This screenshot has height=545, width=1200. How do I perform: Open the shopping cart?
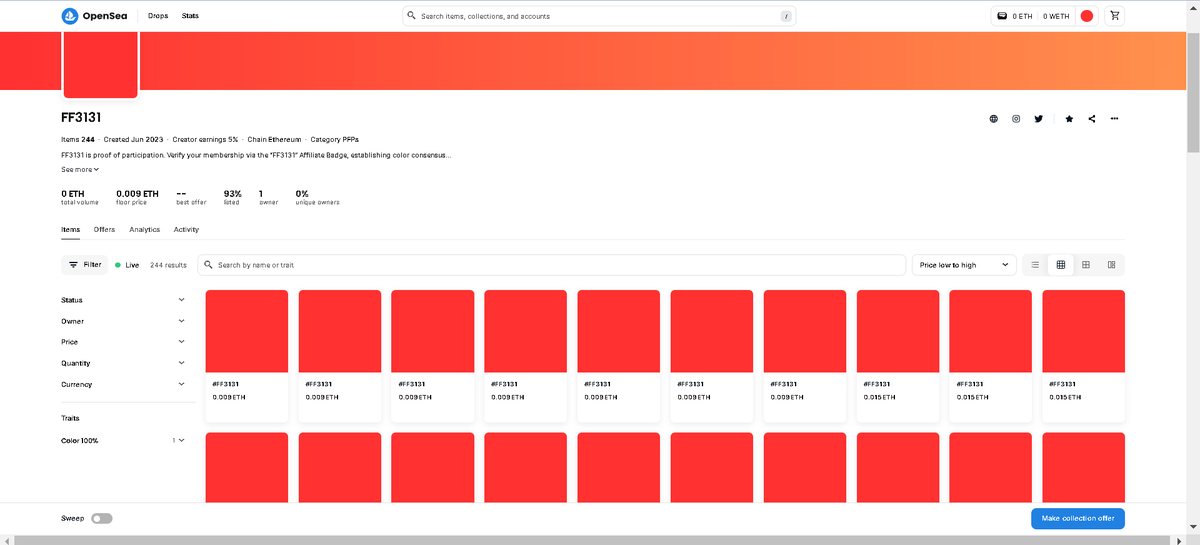pos(1116,16)
